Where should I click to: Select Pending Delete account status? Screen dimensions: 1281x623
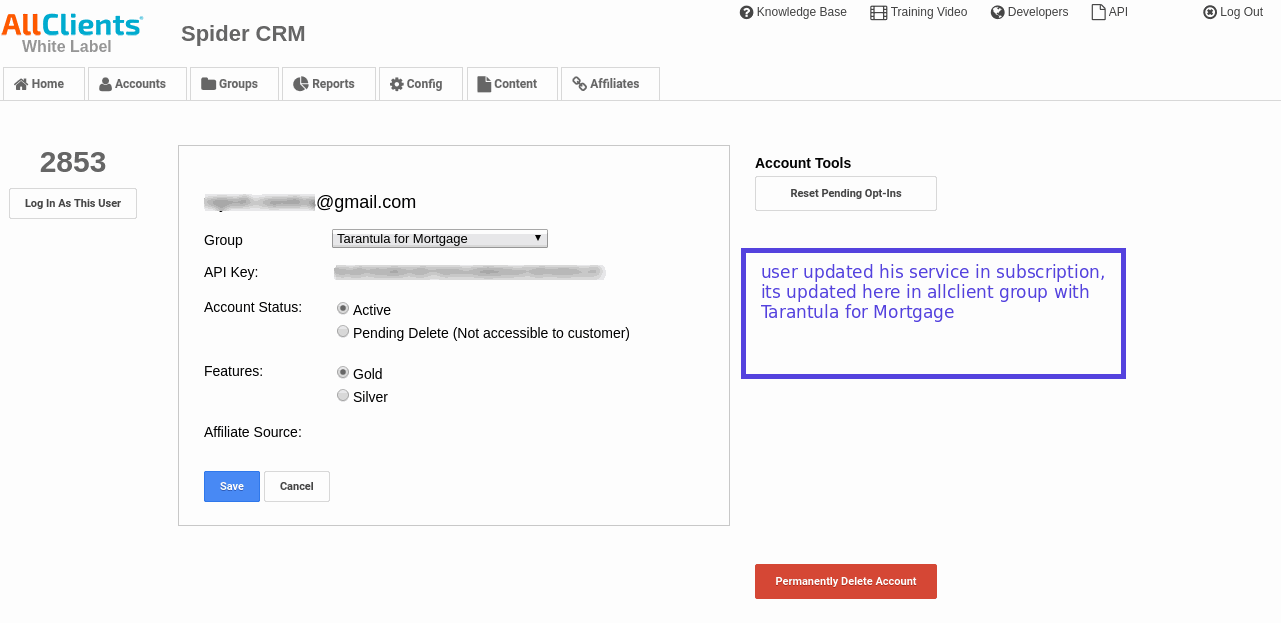(x=343, y=332)
